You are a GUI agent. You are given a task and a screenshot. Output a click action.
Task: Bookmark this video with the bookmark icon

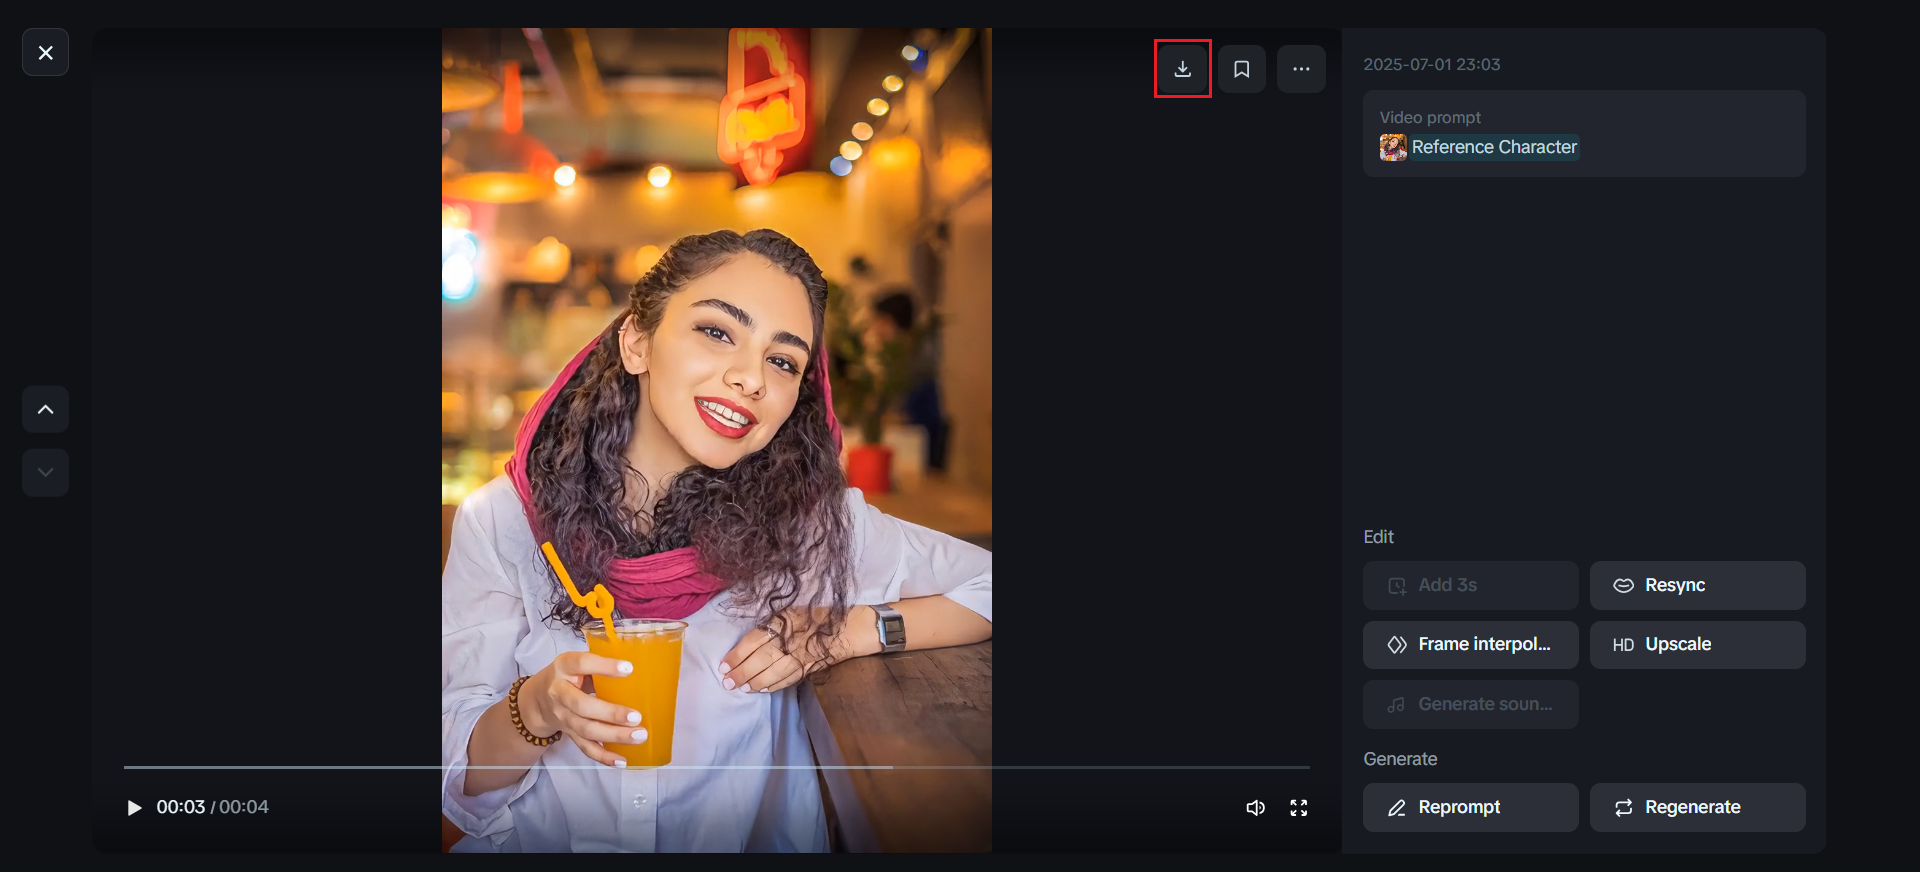coord(1242,69)
